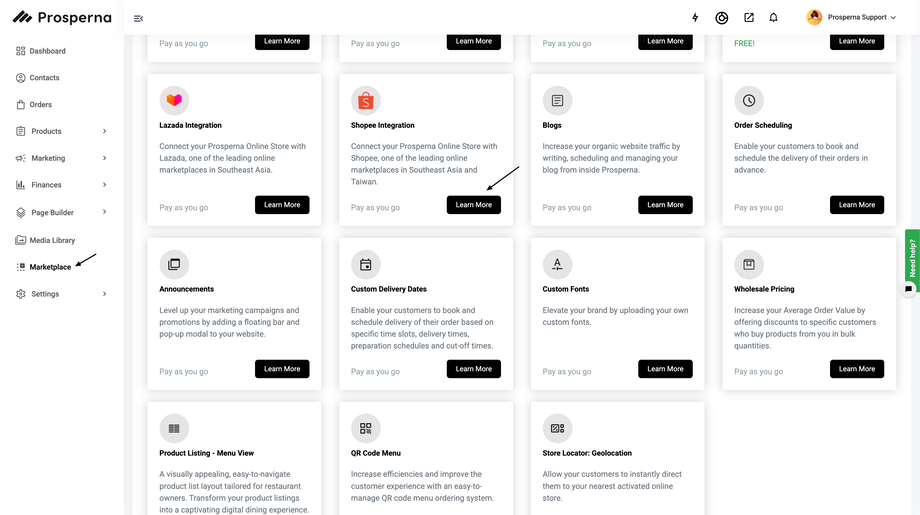Expand the Marketing submenu chevron

pyautogui.click(x=105, y=158)
